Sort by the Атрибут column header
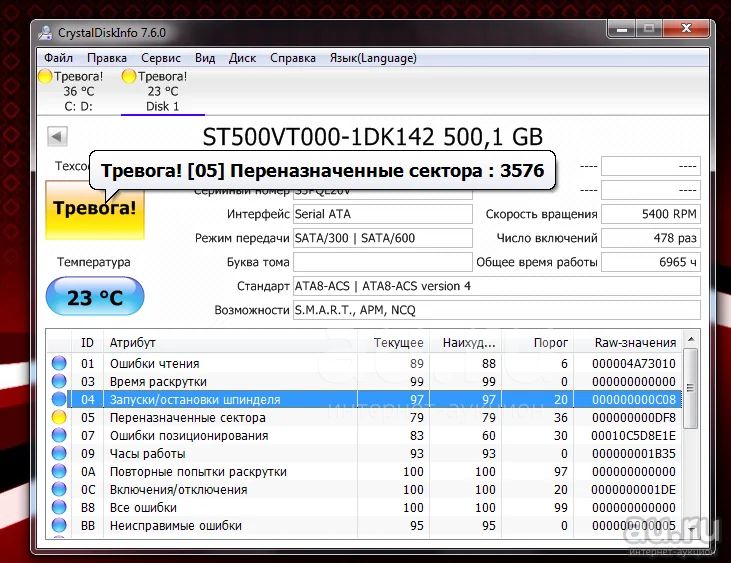This screenshot has width=731, height=563. click(x=230, y=343)
